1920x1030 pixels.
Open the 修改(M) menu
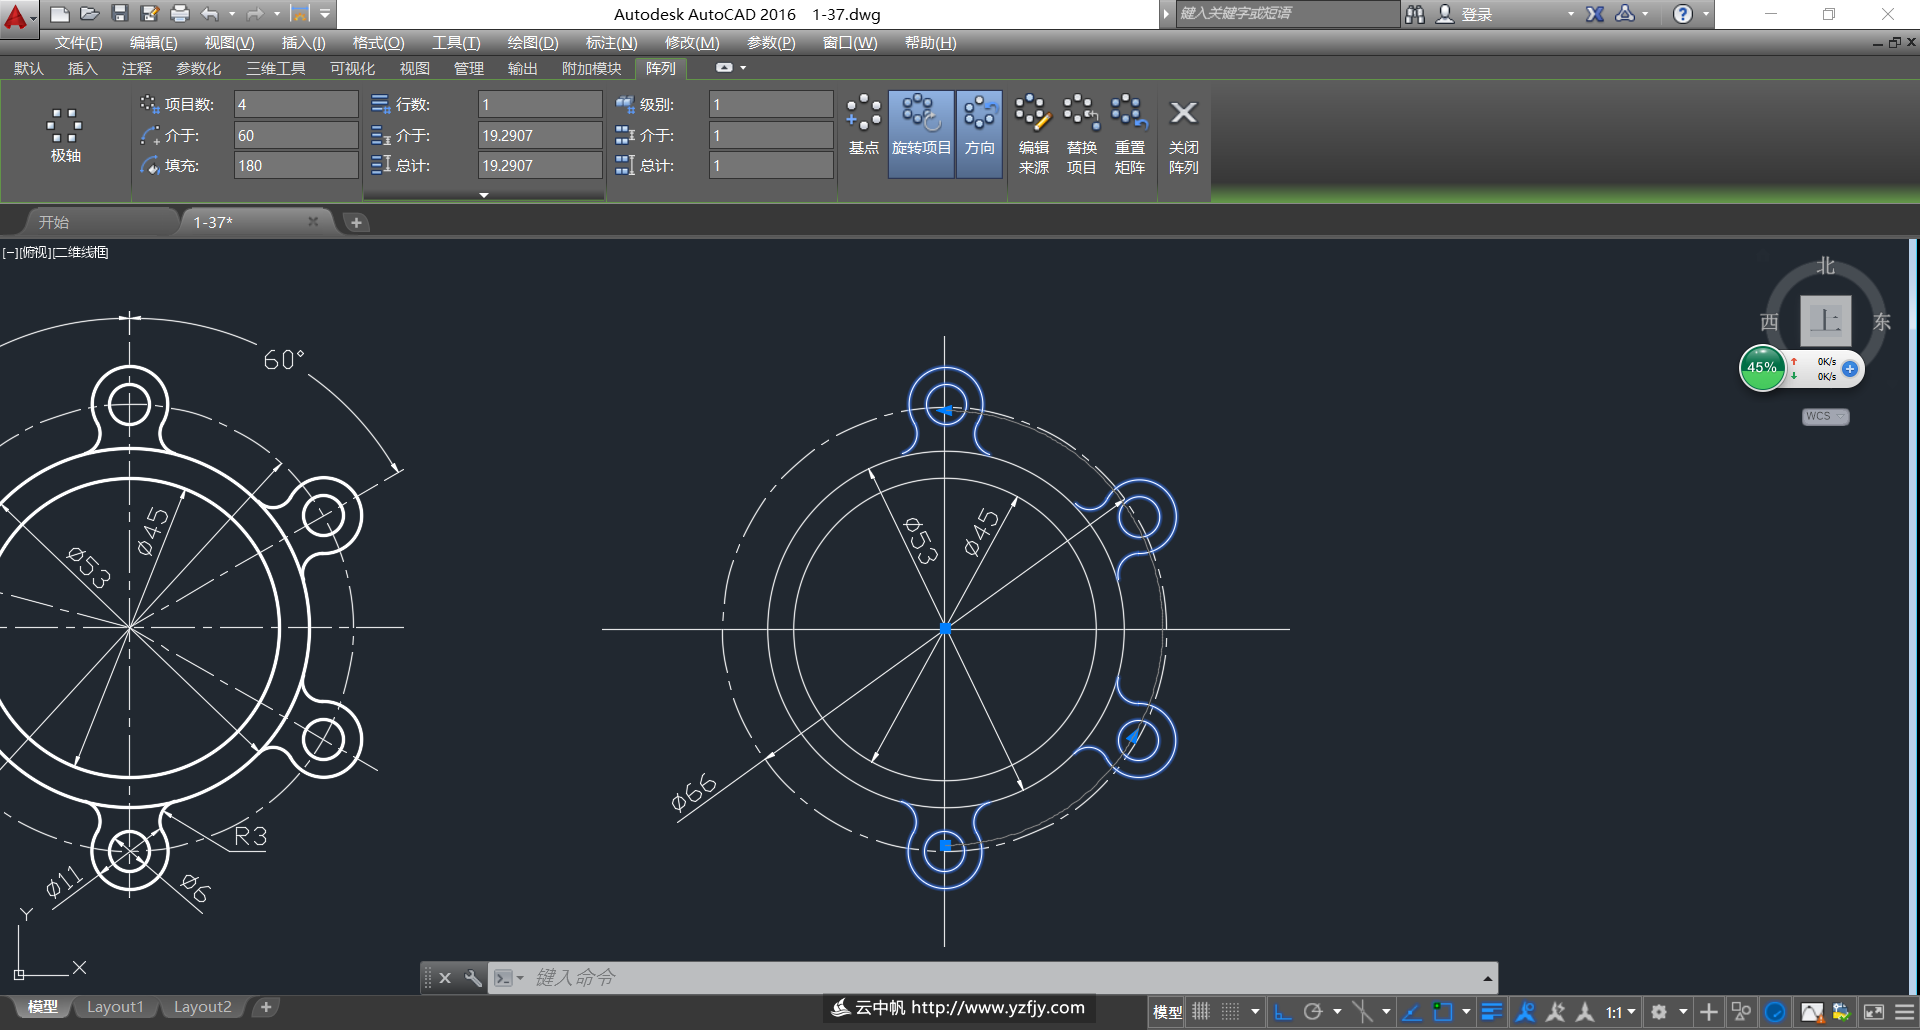click(692, 42)
